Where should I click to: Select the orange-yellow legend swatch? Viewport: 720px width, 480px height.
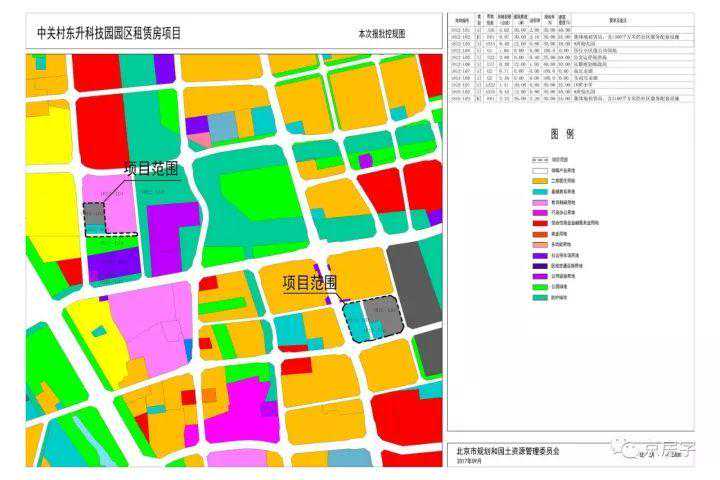coord(541,181)
